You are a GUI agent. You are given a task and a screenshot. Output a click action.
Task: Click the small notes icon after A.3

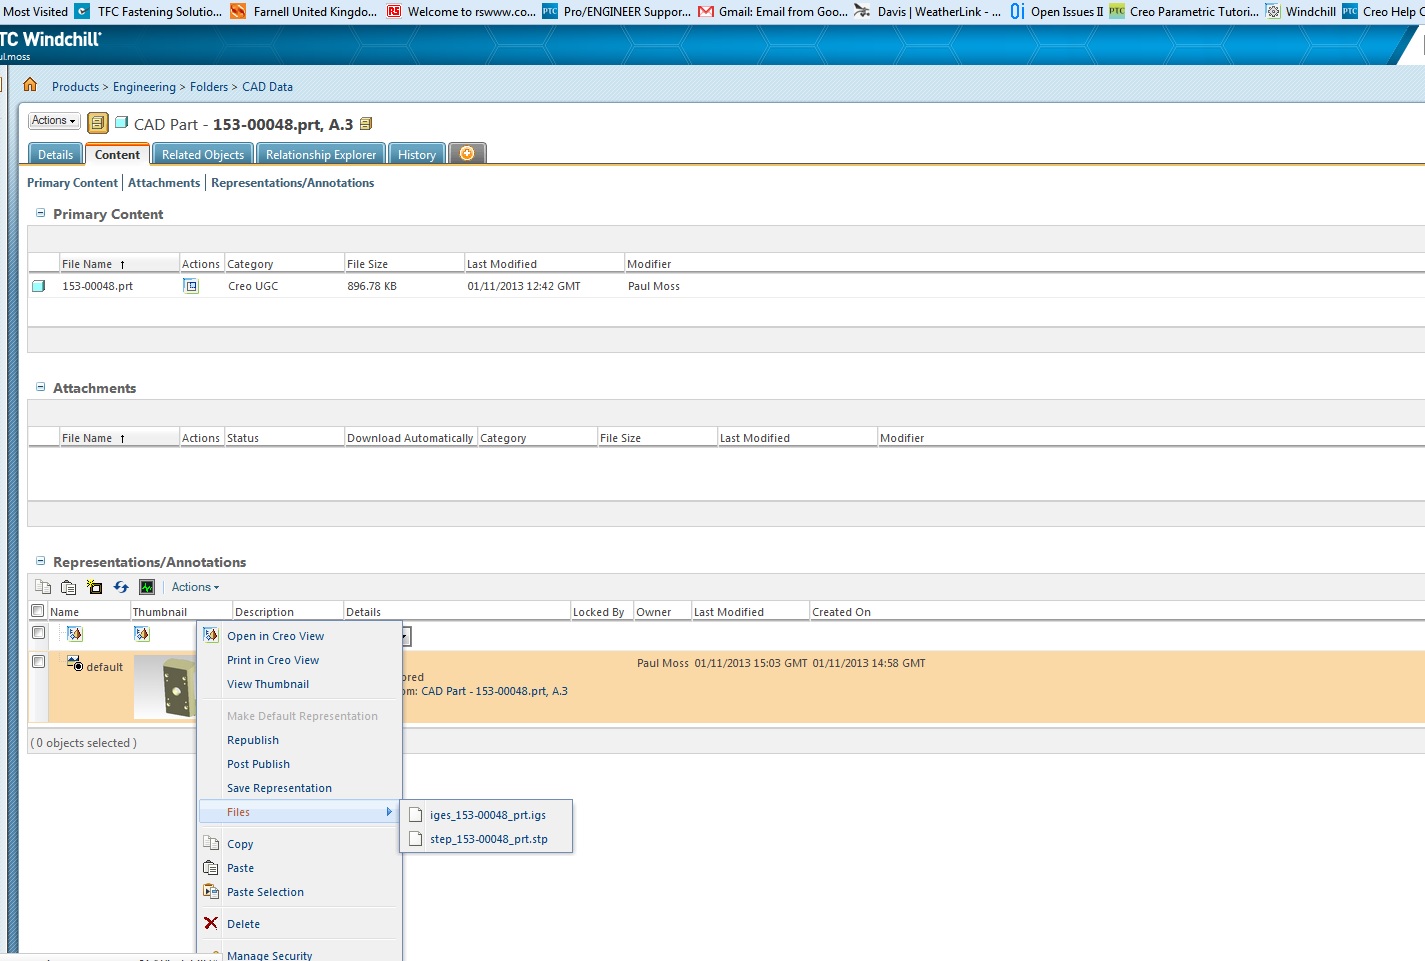(x=366, y=124)
